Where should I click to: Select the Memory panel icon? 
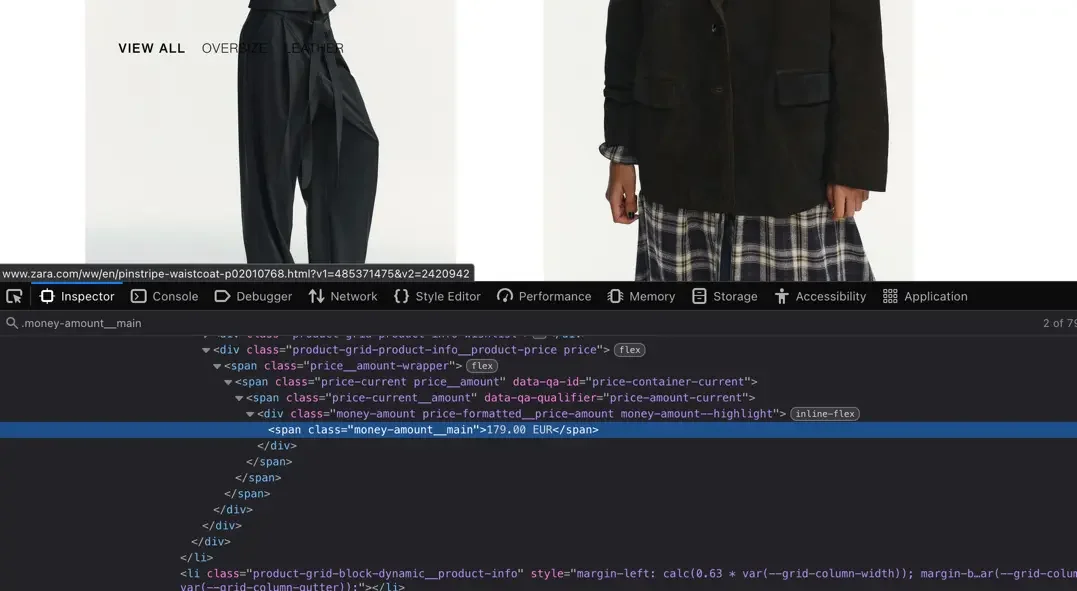[614, 295]
